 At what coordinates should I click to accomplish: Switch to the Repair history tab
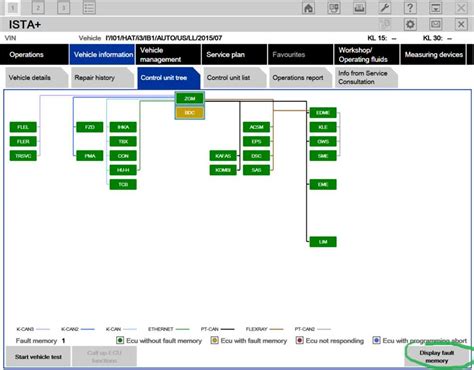[102, 78]
